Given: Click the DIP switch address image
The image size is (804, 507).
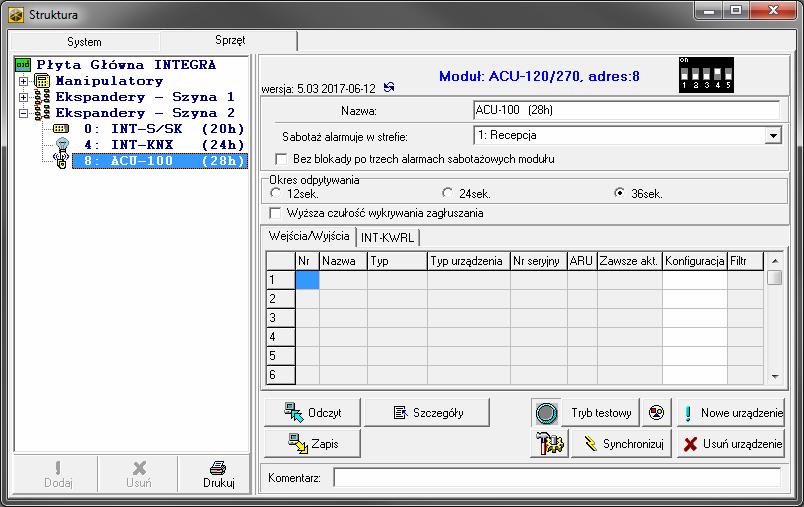Looking at the screenshot, I should click(706, 75).
